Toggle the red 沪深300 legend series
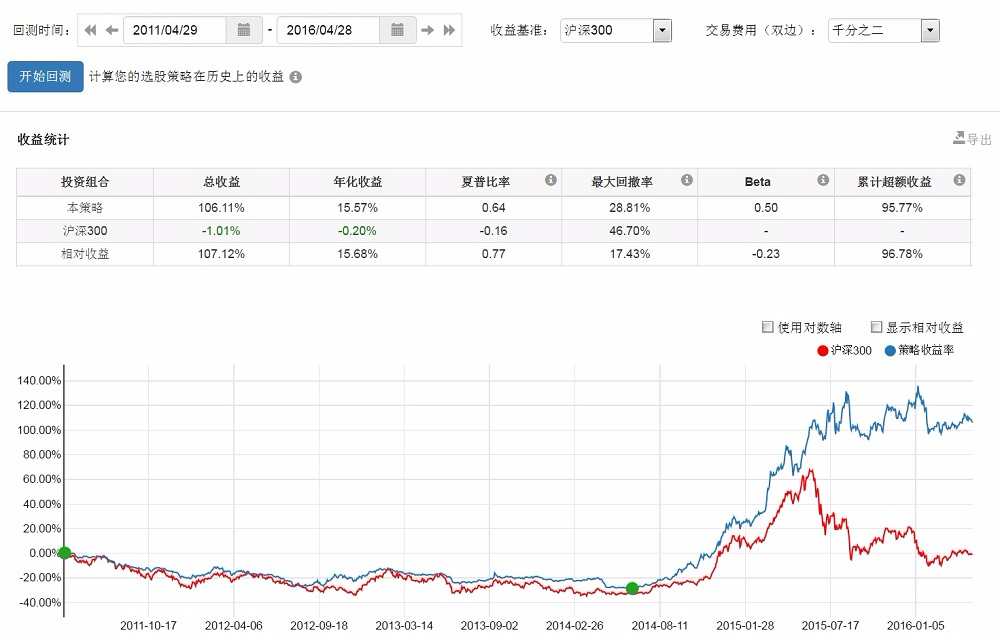The height and width of the screenshot is (637, 1000). coord(845,350)
